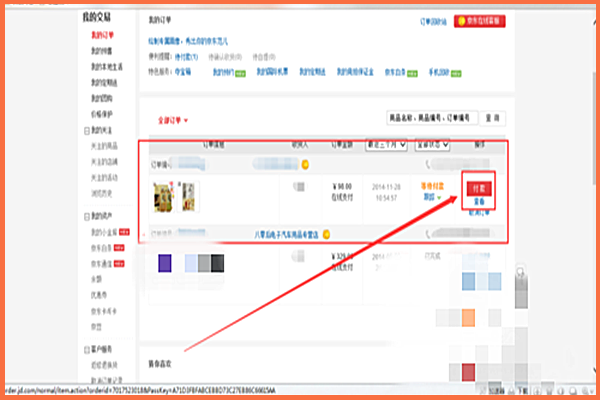Click the 取消订单 link for the ¥98.00 order

[x=479, y=213]
